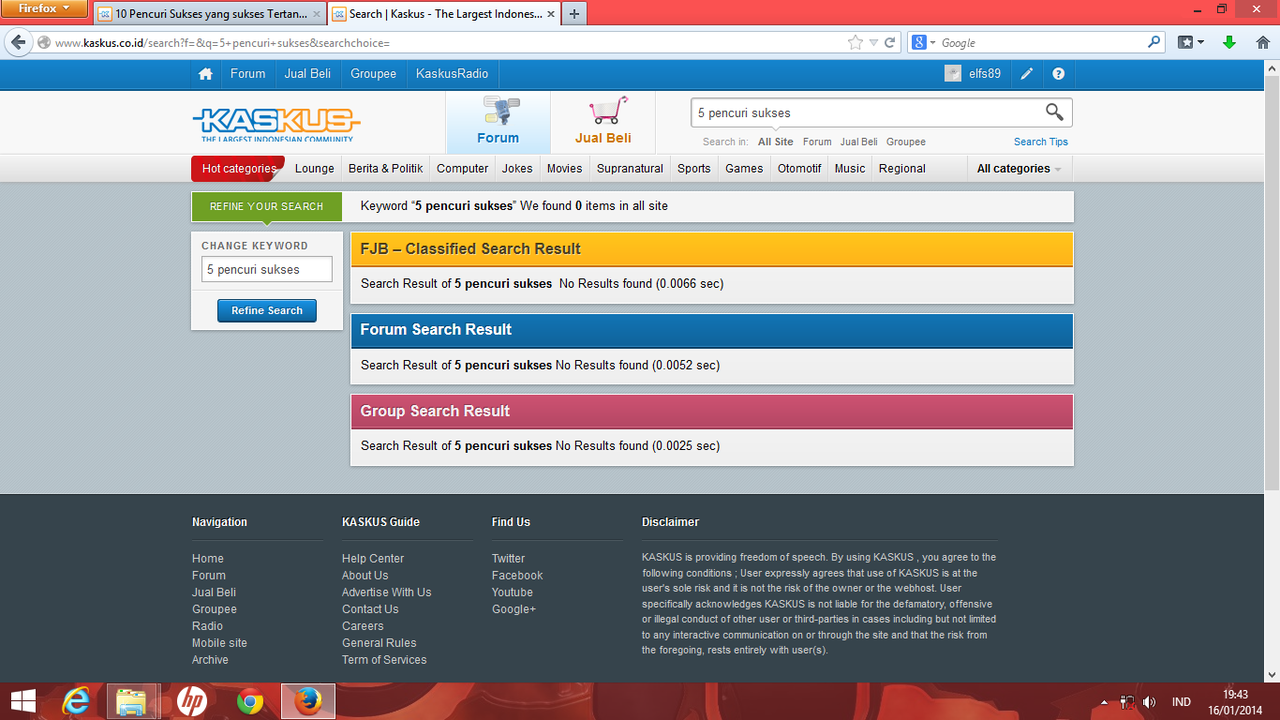The image size is (1280, 720).
Task: Show hidden tray icons arrow
Action: 1104,702
